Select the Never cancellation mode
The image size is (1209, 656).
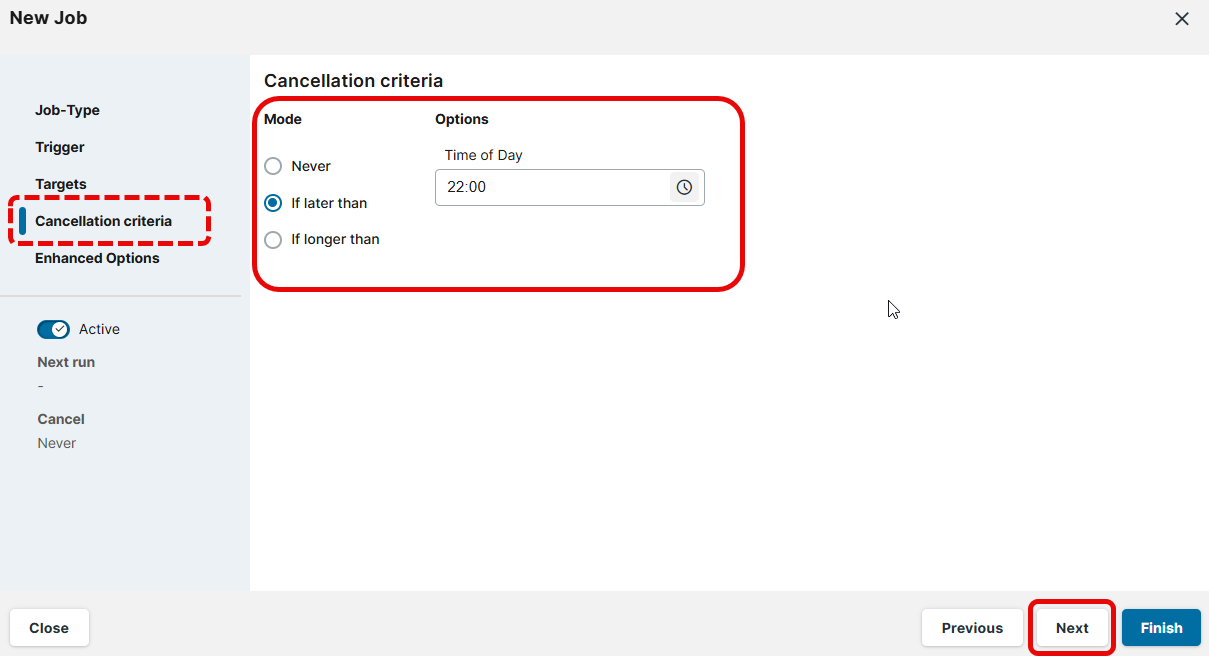[x=273, y=166]
